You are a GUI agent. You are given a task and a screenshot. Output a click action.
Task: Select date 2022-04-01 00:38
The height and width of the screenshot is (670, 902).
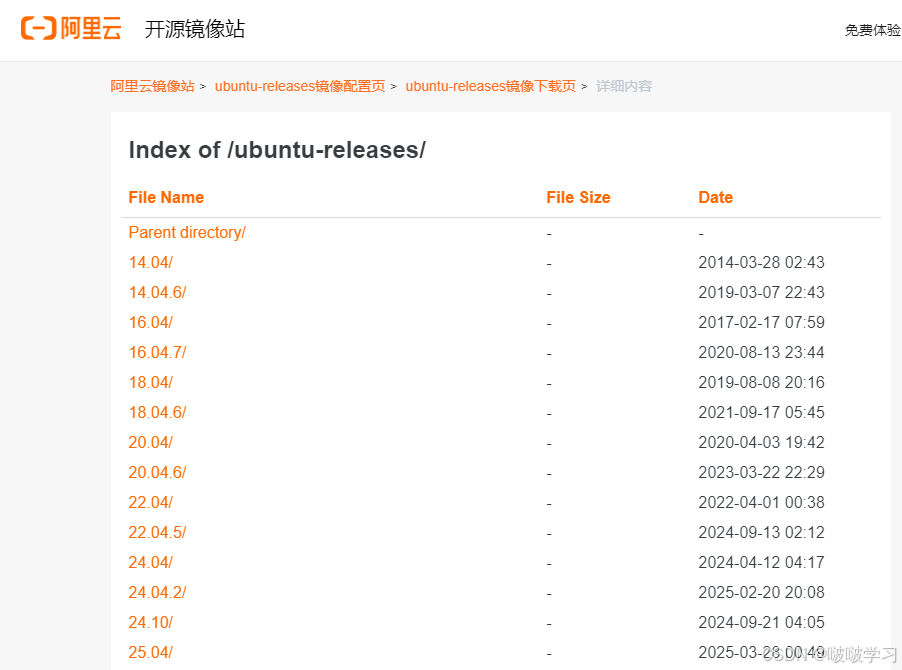click(x=761, y=502)
